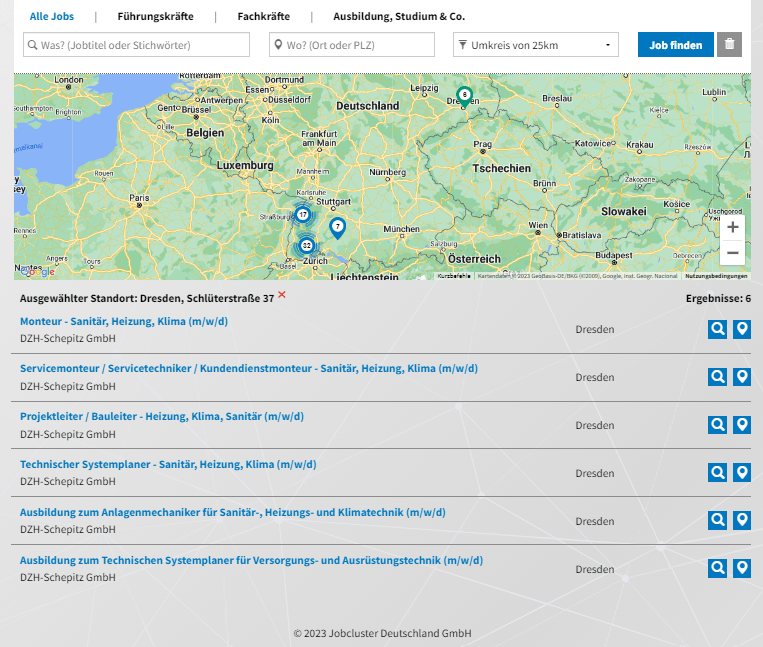763x647 pixels.
Task: Focus the Was? job title search field
Action: coord(136,45)
